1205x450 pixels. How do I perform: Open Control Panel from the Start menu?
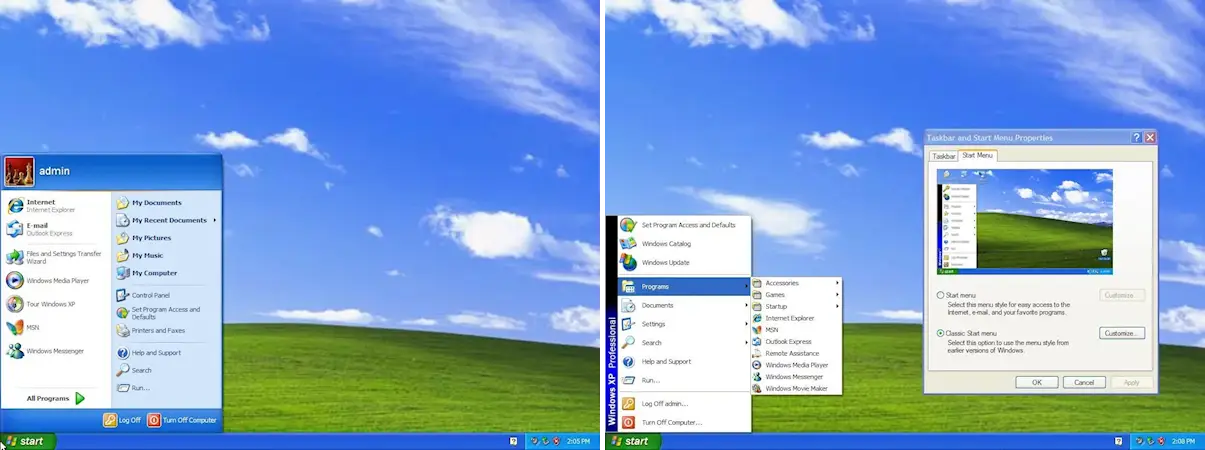pyautogui.click(x=150, y=295)
